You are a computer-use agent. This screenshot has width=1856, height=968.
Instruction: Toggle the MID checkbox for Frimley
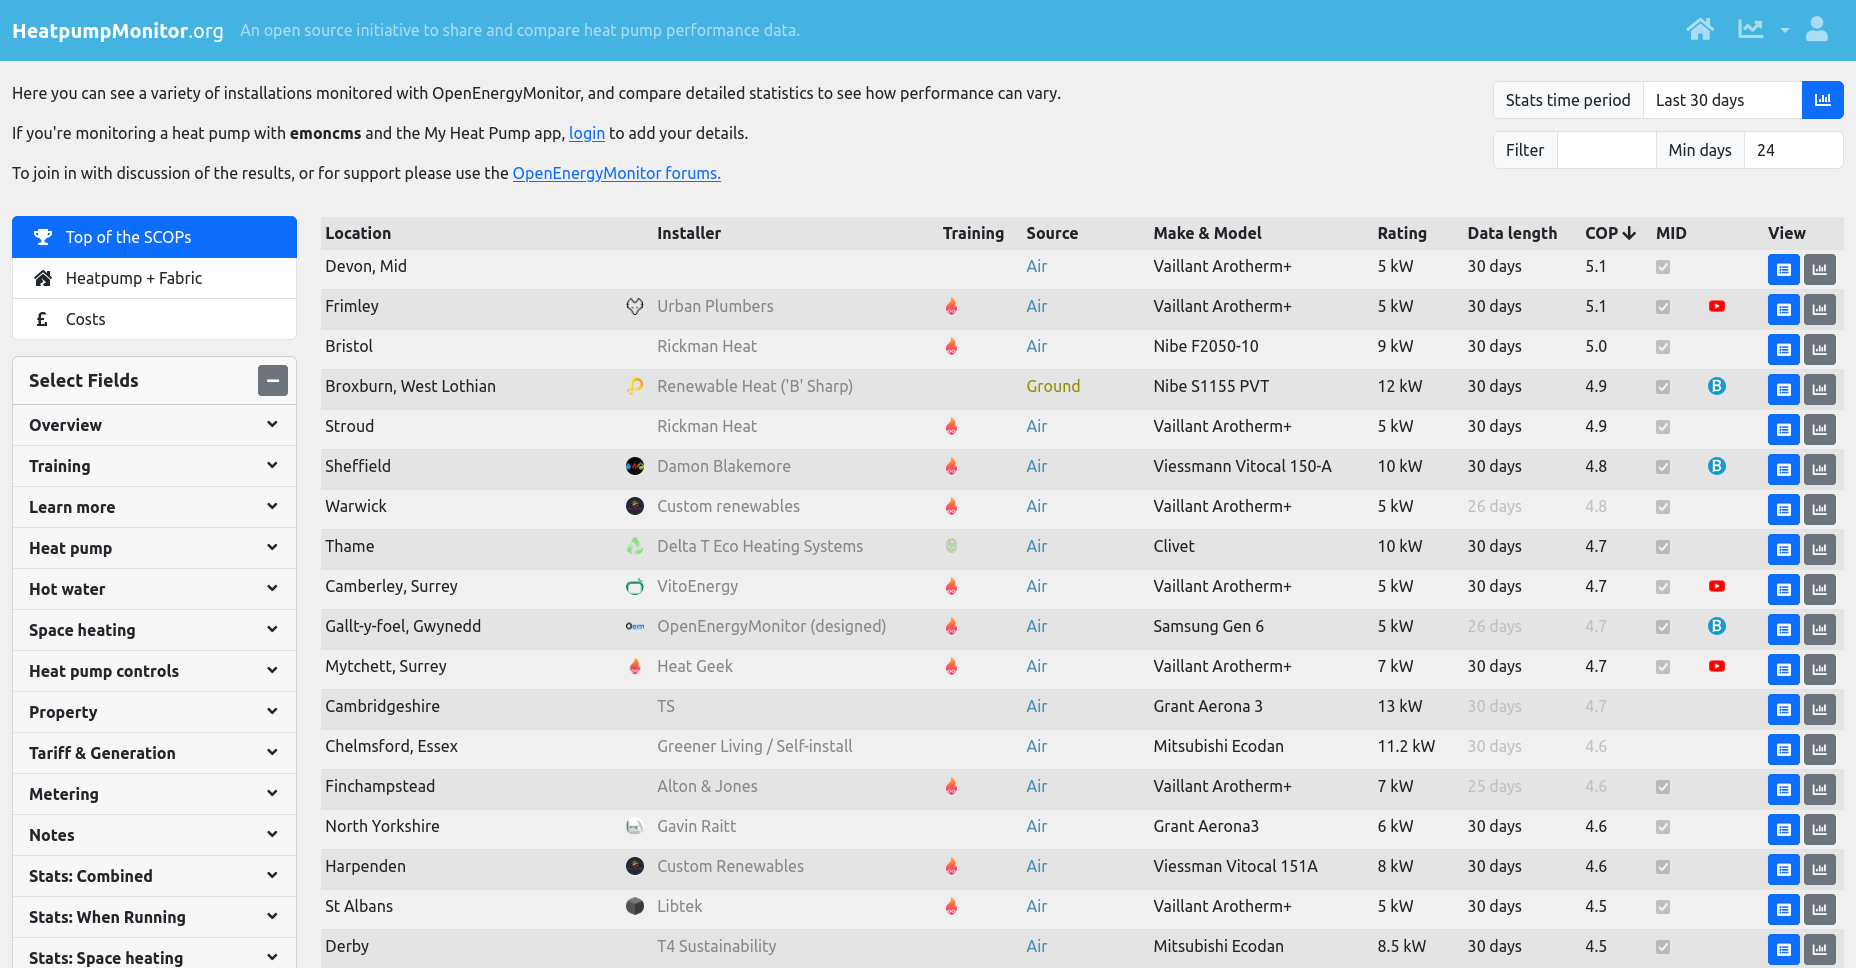1663,307
